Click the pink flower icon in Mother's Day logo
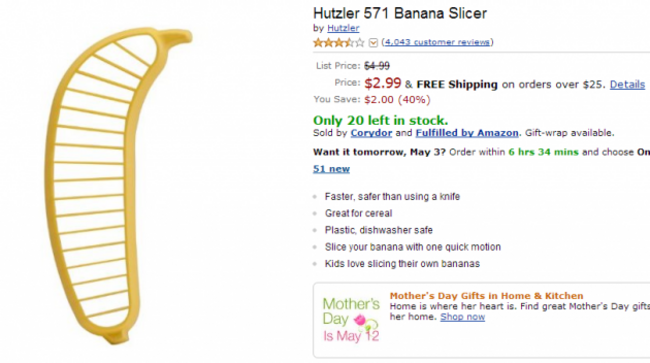Image resolution: width=650 pixels, height=363 pixels. (x=360, y=320)
